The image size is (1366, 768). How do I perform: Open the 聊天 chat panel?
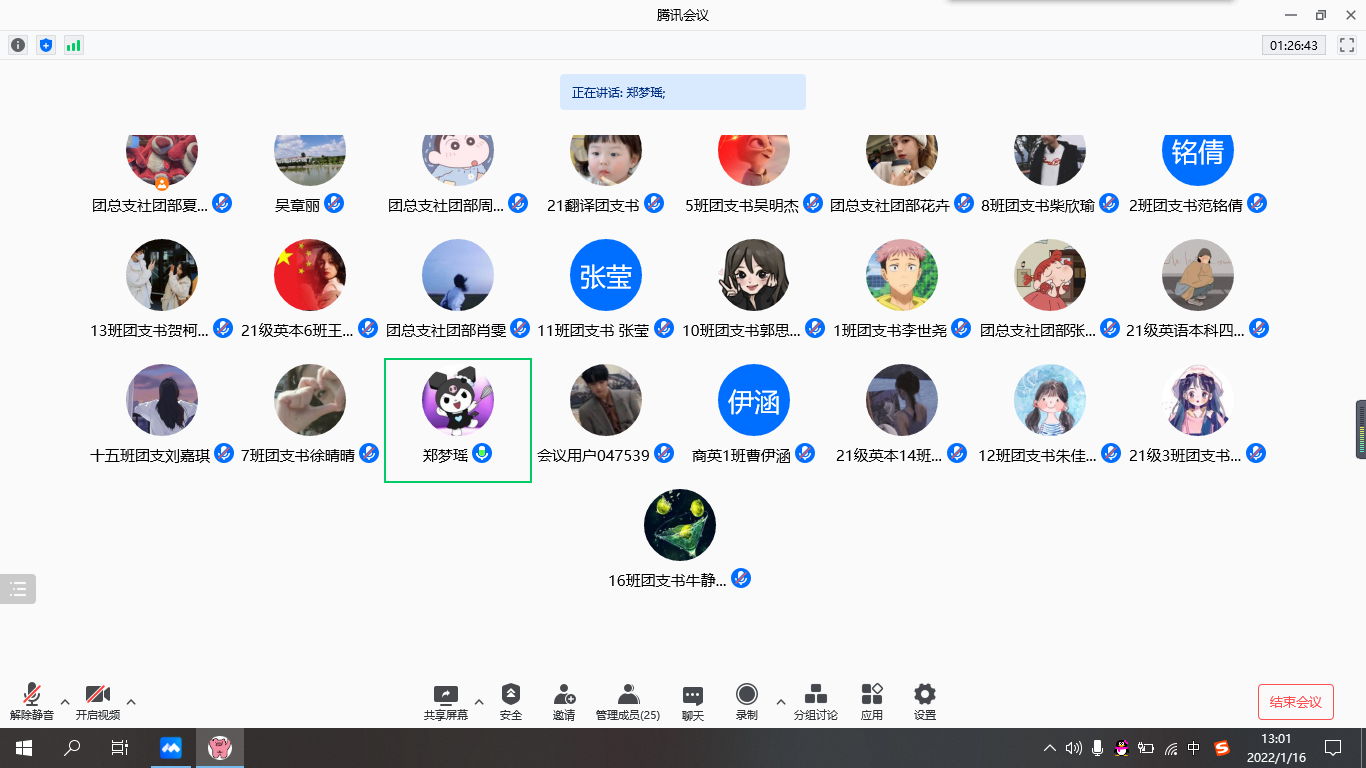pos(693,702)
